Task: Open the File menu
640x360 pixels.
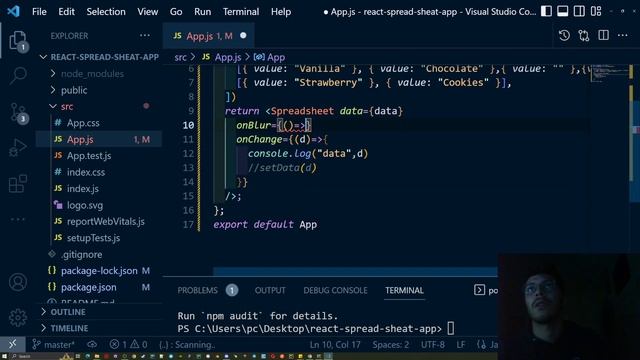Action: point(39,11)
